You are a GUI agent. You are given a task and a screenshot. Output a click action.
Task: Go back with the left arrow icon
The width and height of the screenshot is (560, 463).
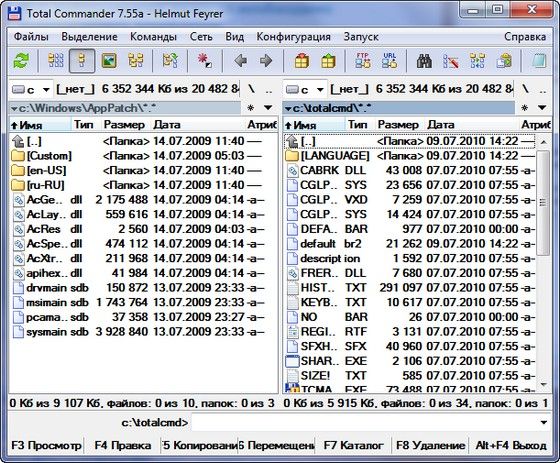click(x=240, y=61)
